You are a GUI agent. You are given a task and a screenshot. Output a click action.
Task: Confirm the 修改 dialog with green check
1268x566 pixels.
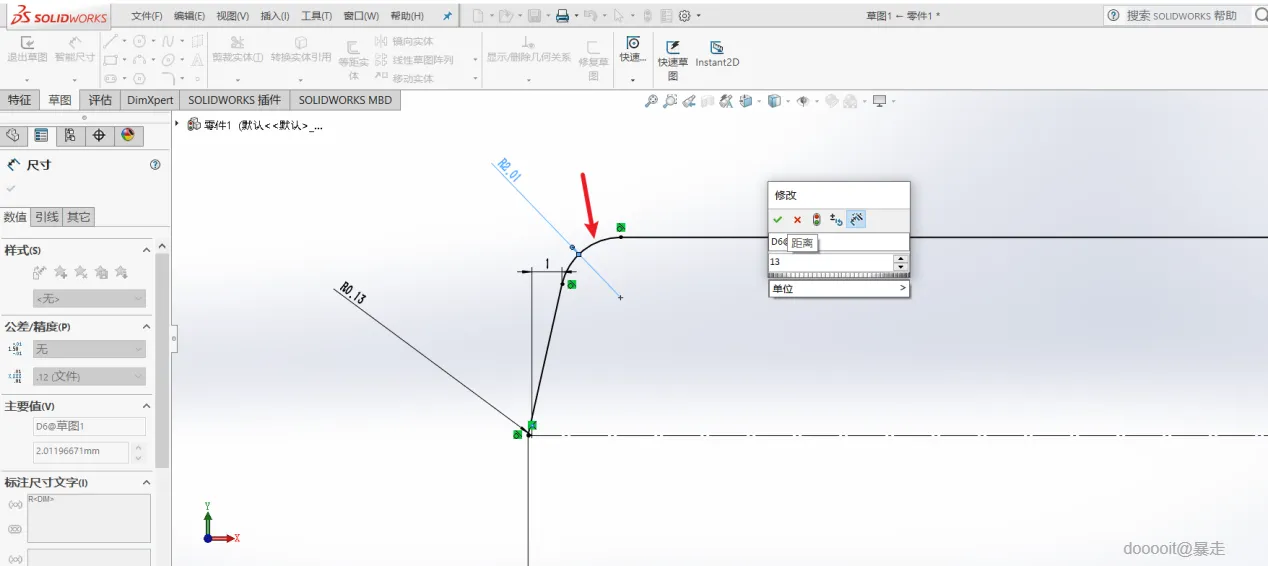[777, 220]
